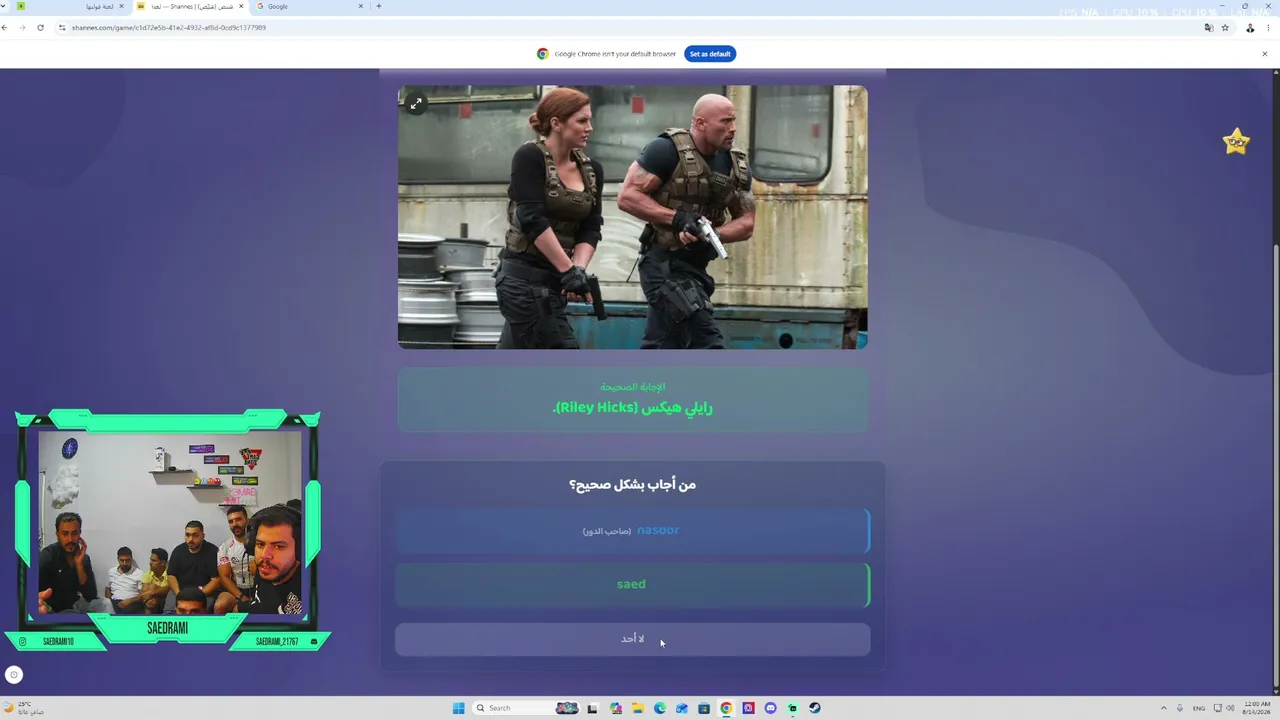Expand the question image to fullscreen
This screenshot has height=720, width=1280.
pos(416,103)
